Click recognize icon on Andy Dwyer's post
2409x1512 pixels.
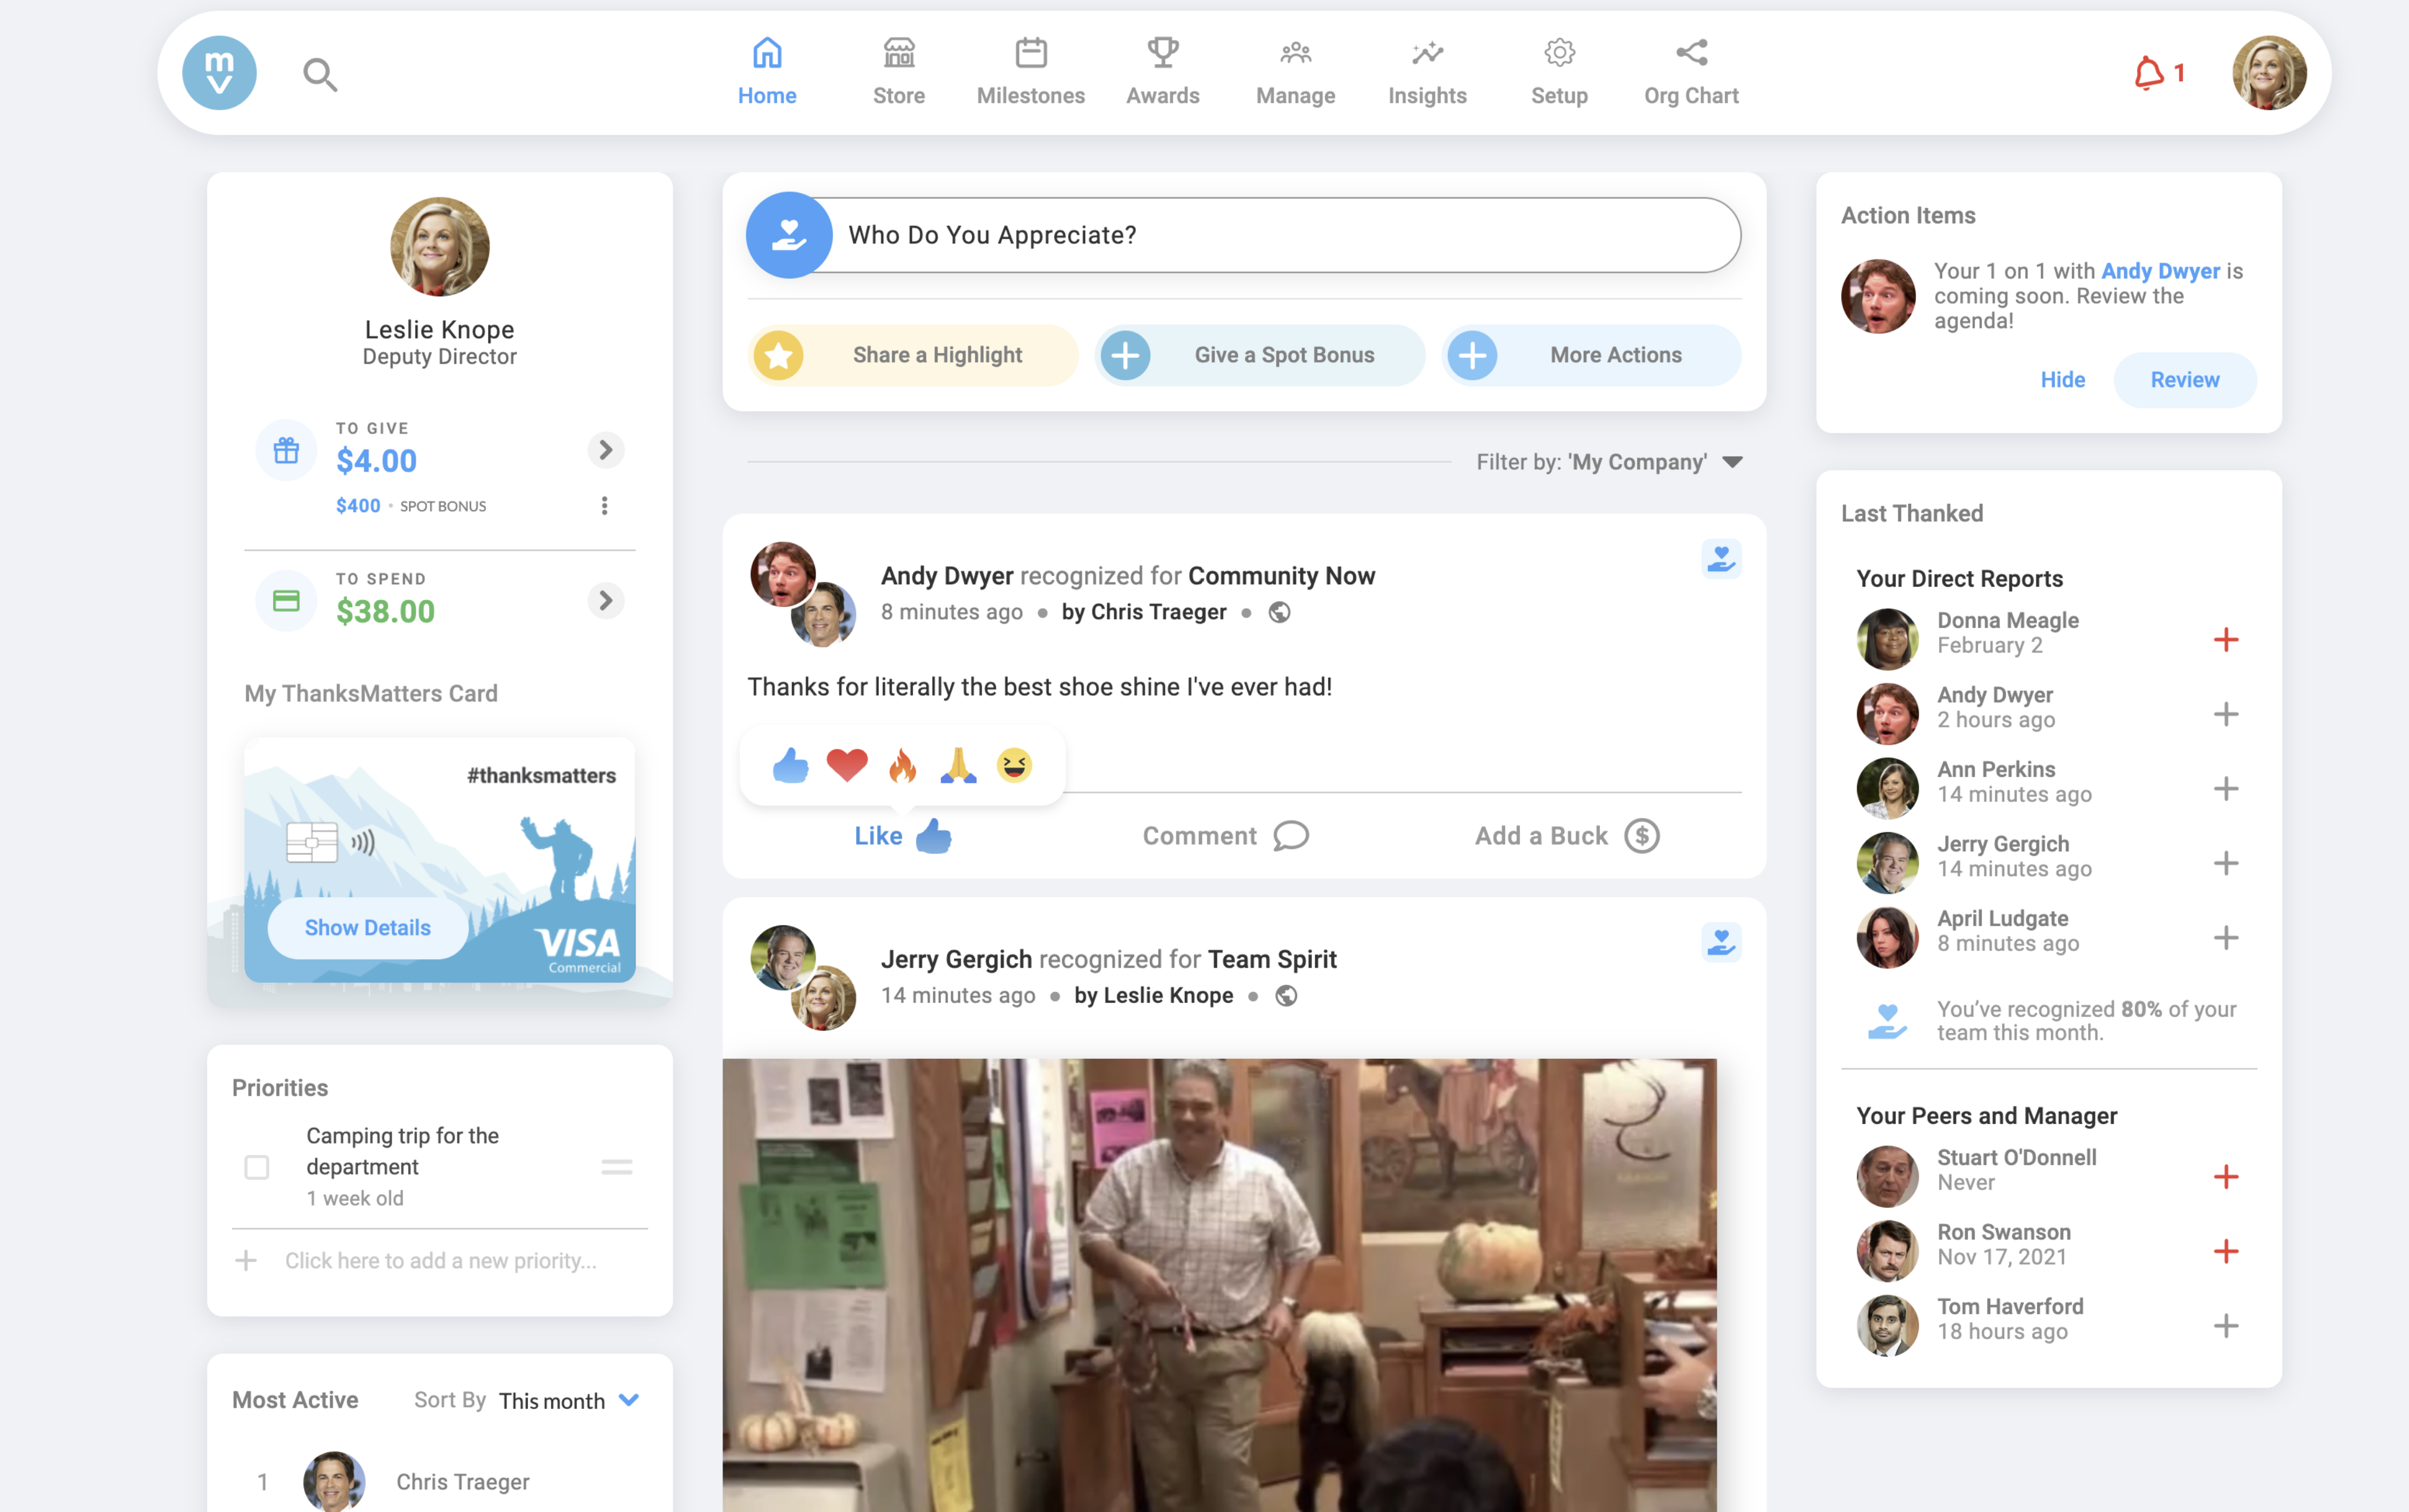pyautogui.click(x=1720, y=559)
